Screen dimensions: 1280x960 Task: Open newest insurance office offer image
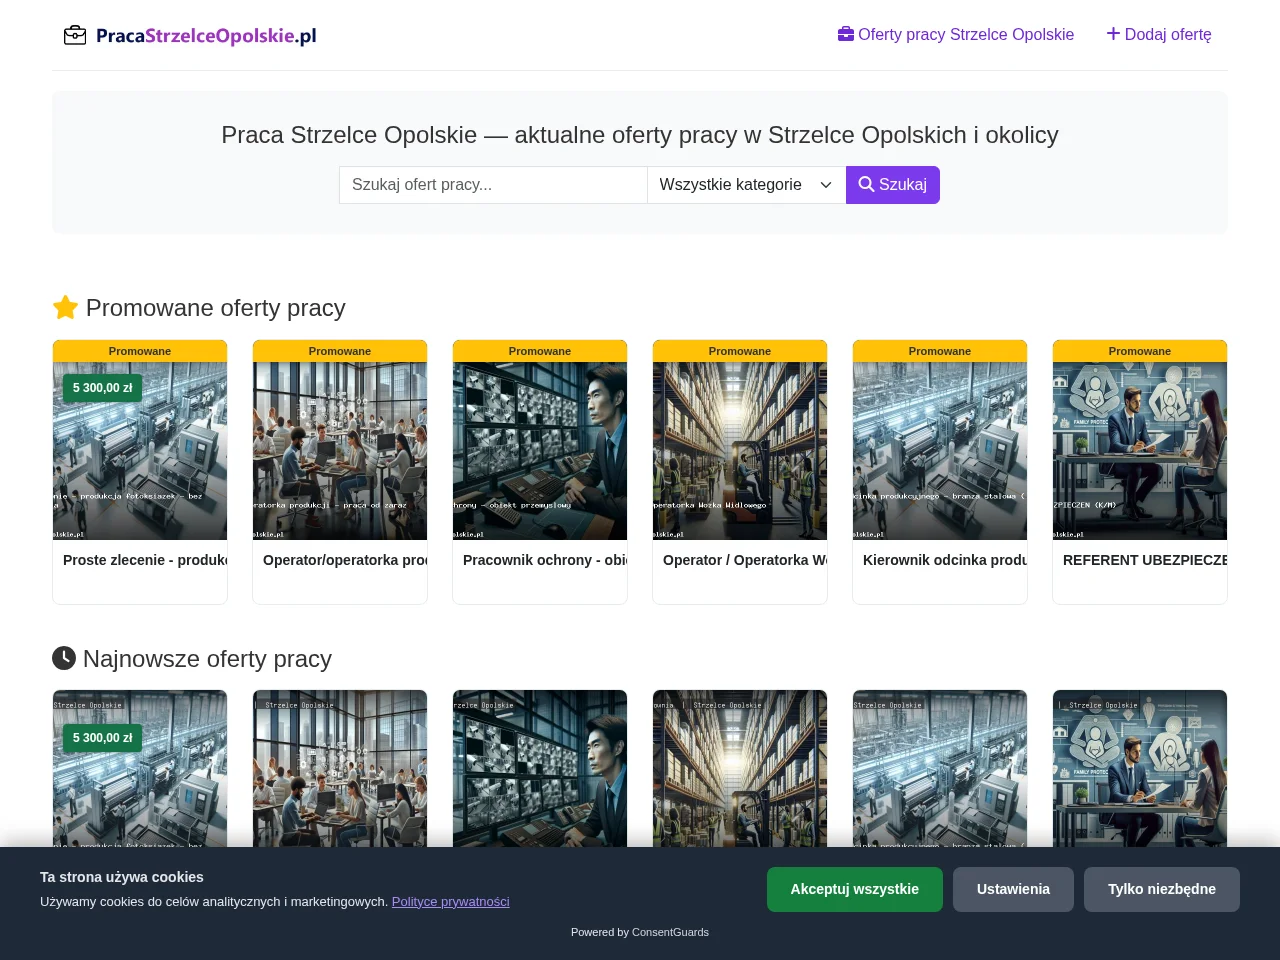tap(1140, 768)
